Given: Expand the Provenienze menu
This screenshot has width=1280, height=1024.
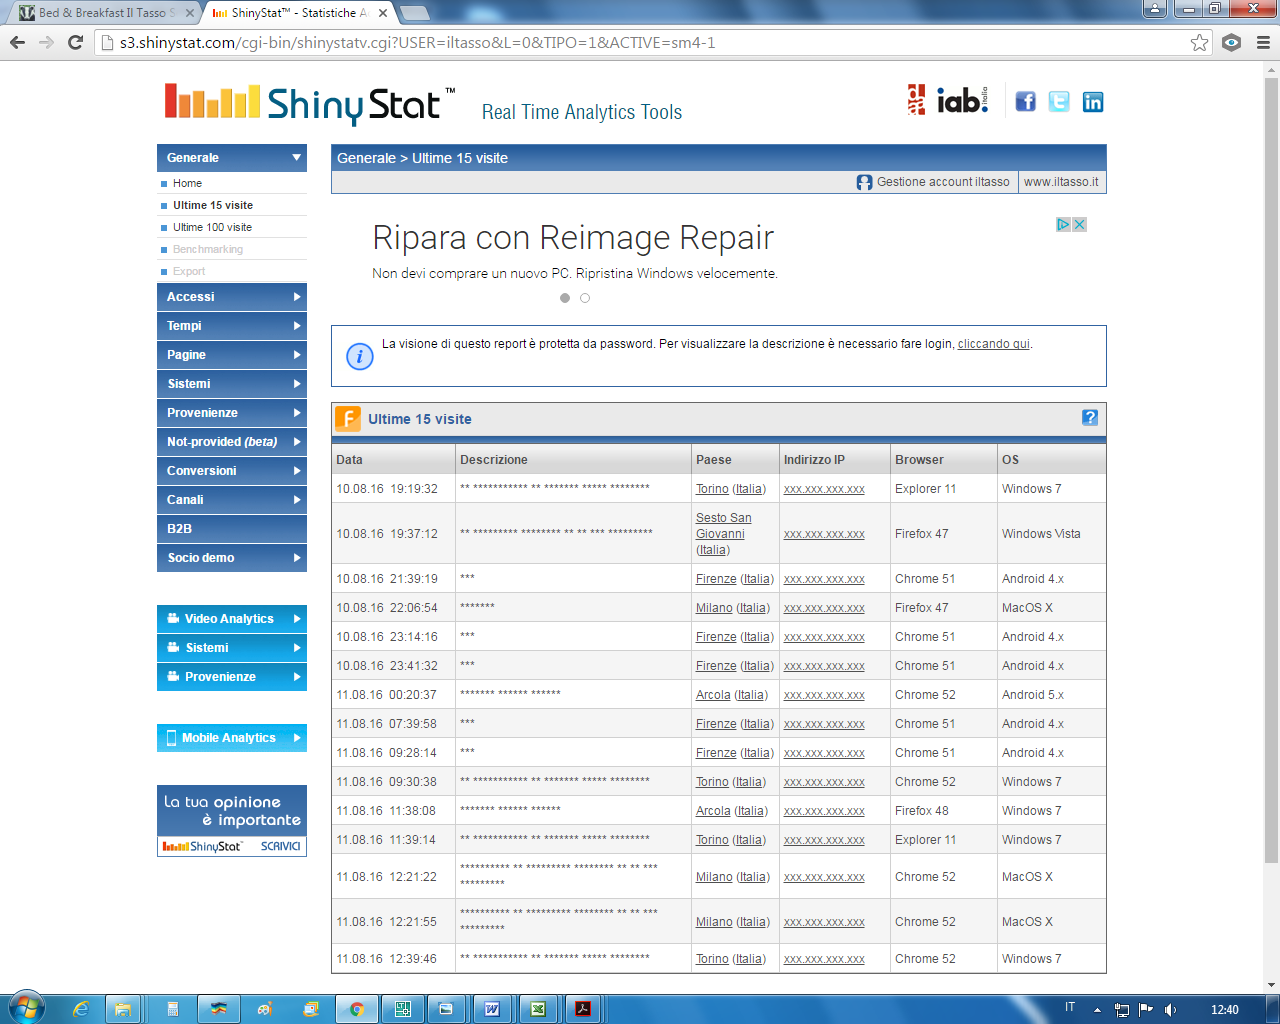Looking at the screenshot, I should point(232,413).
